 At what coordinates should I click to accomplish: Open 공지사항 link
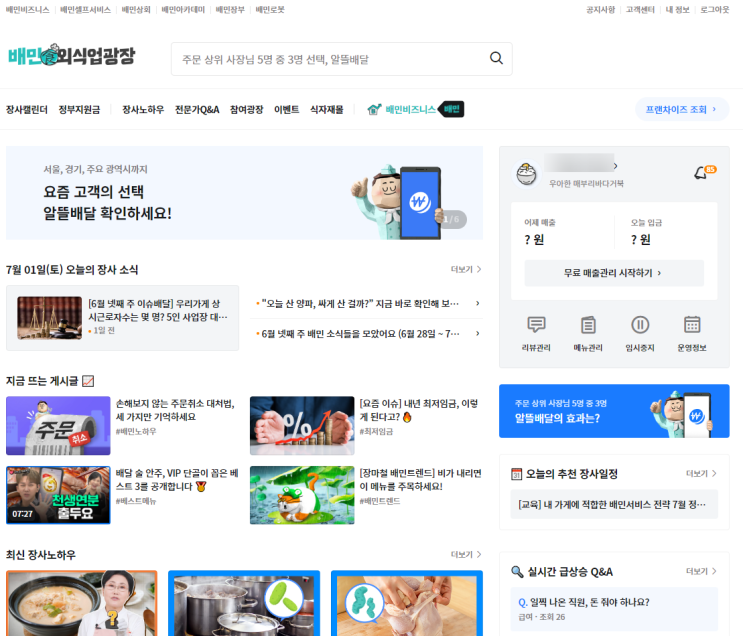click(600, 10)
